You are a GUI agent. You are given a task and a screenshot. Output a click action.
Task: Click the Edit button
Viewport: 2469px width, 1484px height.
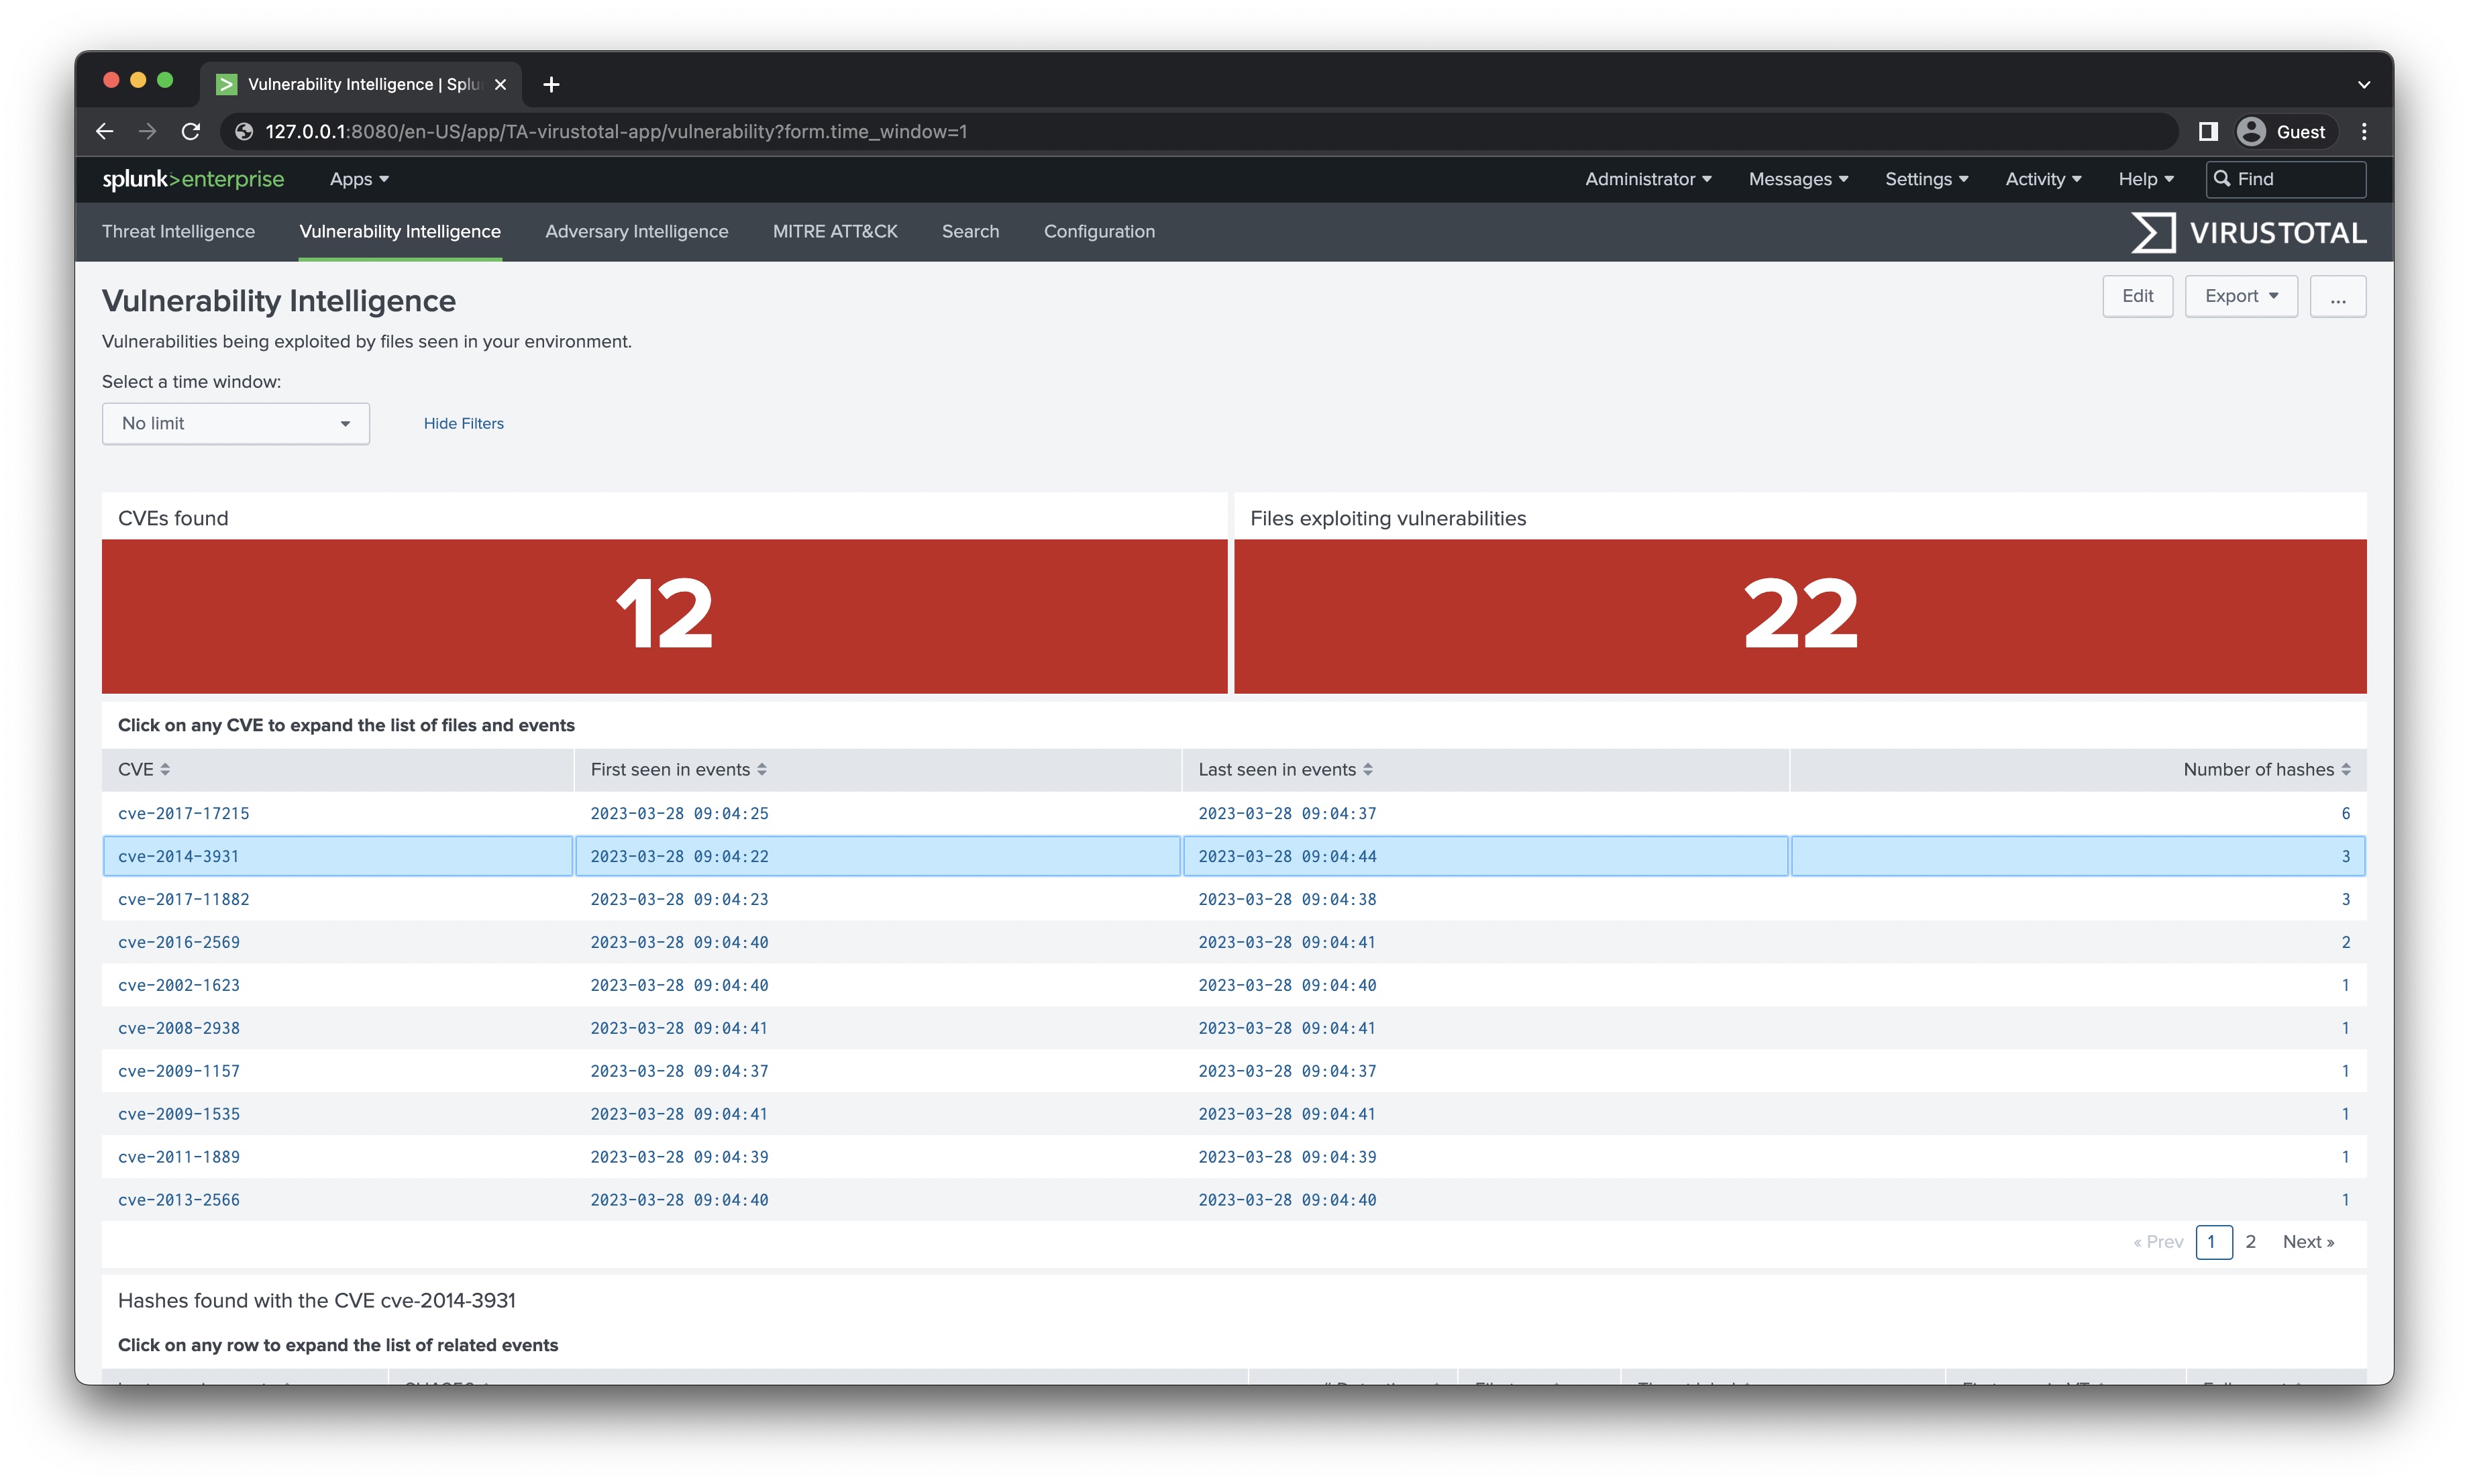coord(2137,296)
